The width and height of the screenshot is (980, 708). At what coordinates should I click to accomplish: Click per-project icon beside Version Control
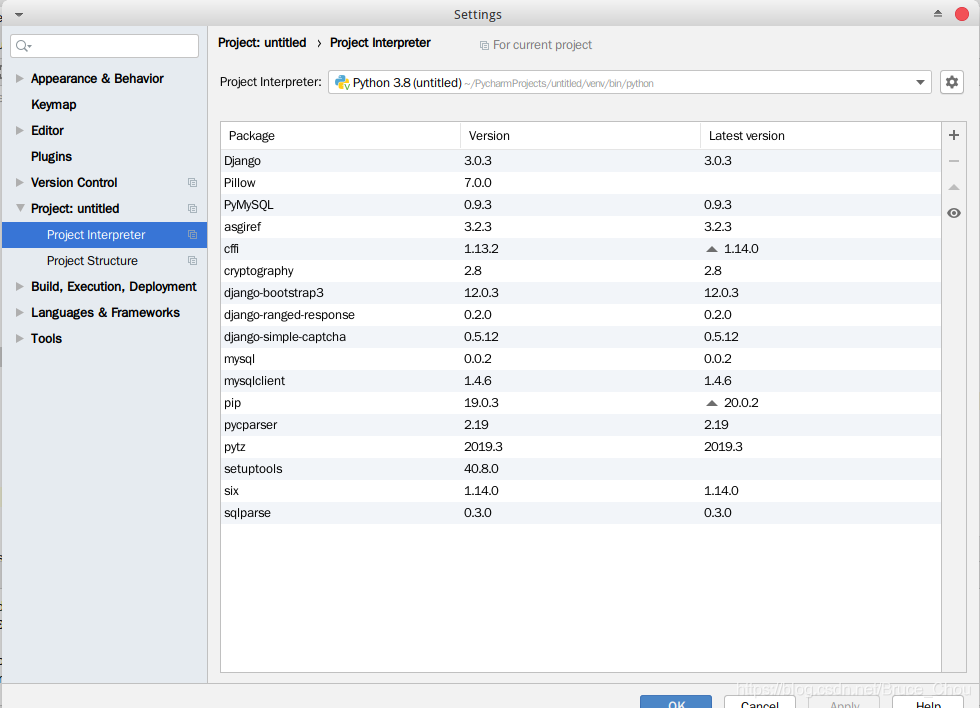click(x=192, y=182)
